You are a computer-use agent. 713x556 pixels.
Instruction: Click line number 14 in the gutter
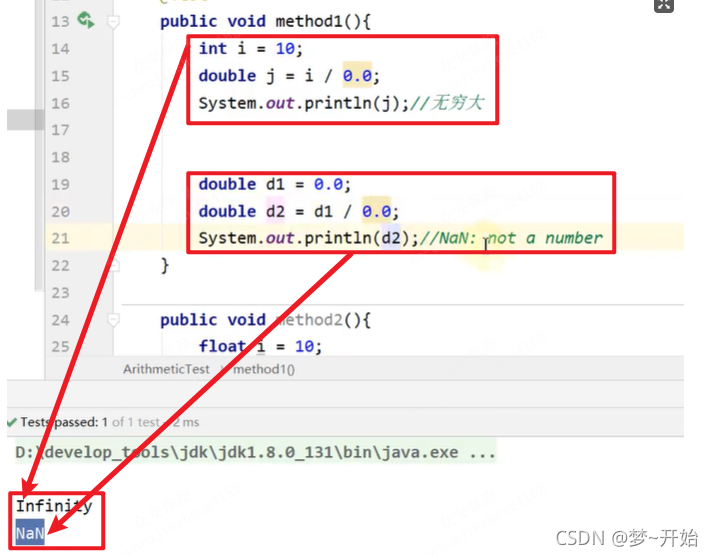click(x=60, y=49)
